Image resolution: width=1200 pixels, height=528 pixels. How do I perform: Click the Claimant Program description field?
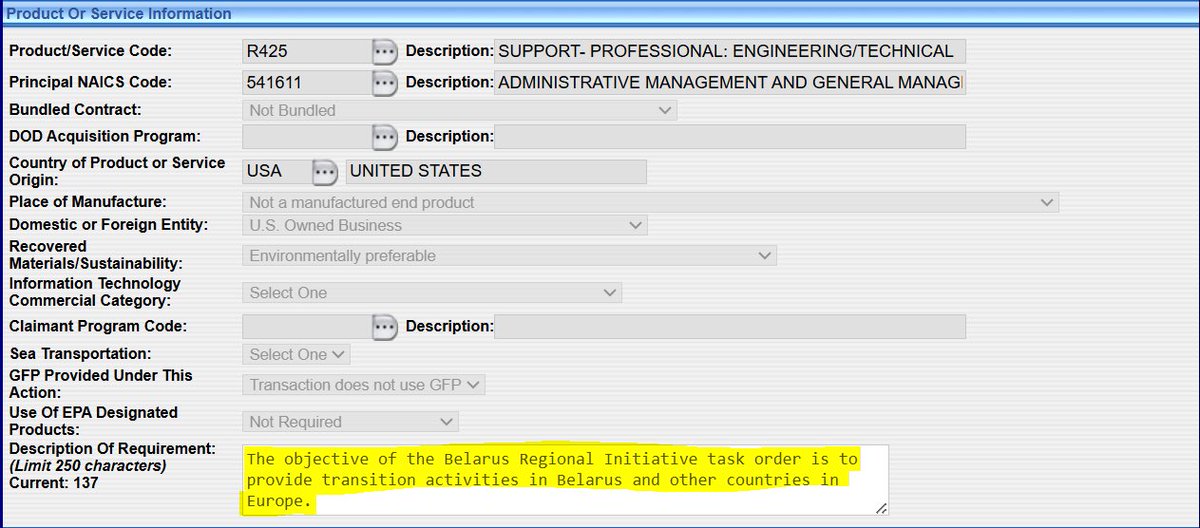(730, 326)
